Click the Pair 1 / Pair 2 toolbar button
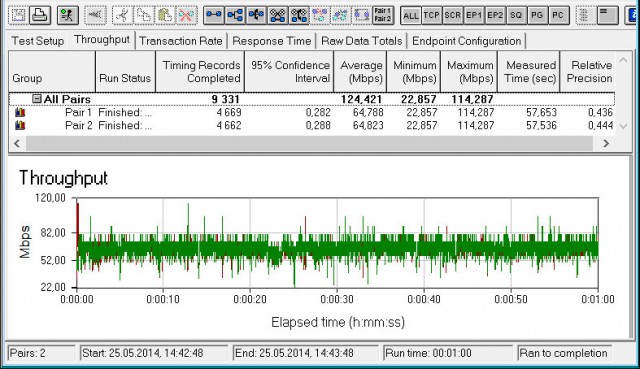Screen dimensions: 640x369 point(383,15)
